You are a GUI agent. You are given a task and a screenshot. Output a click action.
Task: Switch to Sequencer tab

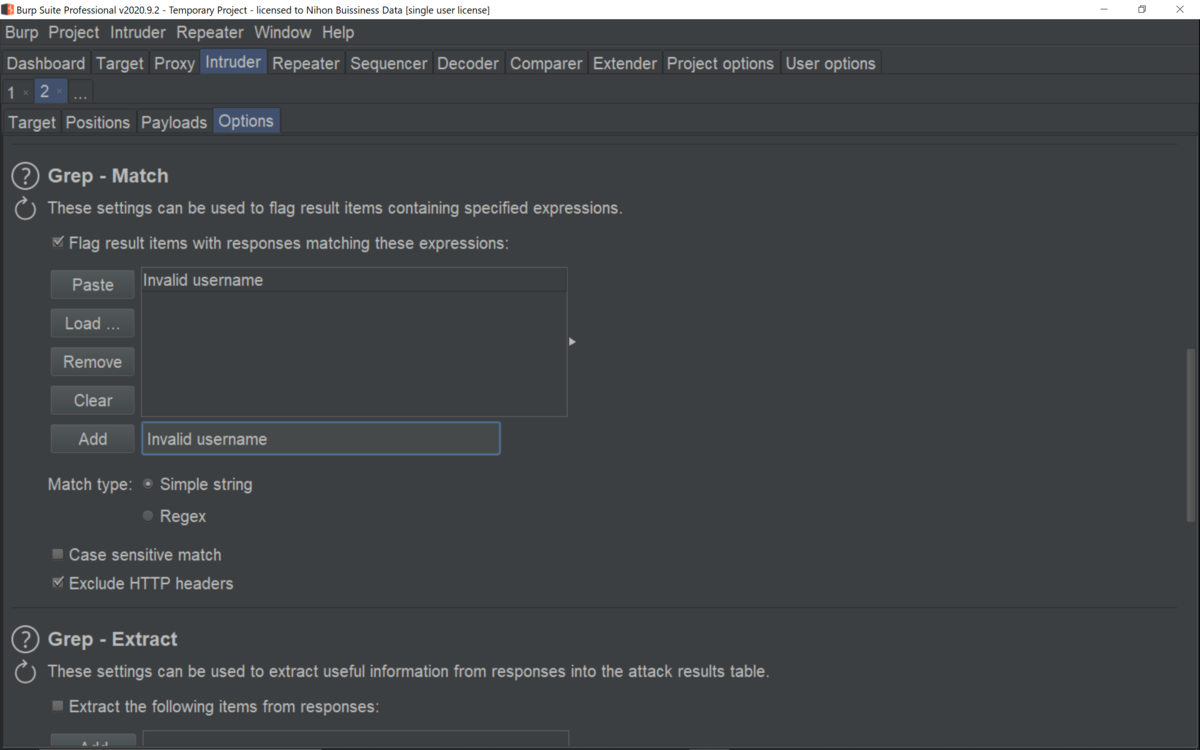pos(389,63)
